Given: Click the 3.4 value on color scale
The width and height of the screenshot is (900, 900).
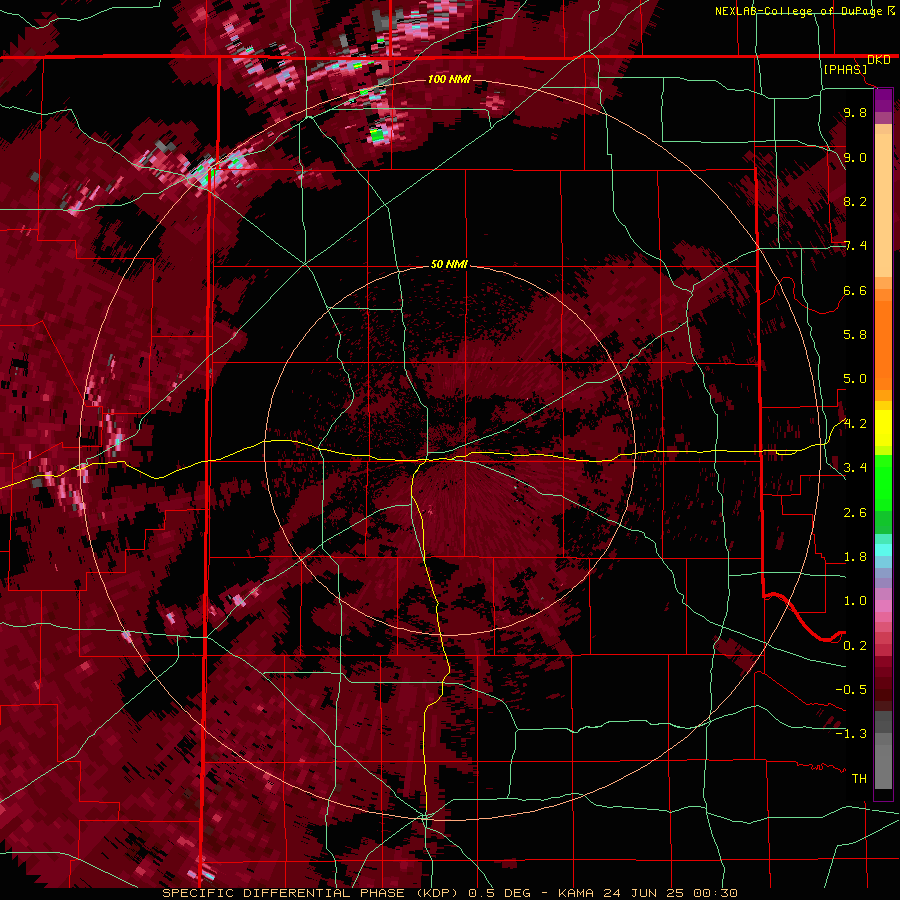Looking at the screenshot, I should tap(855, 468).
